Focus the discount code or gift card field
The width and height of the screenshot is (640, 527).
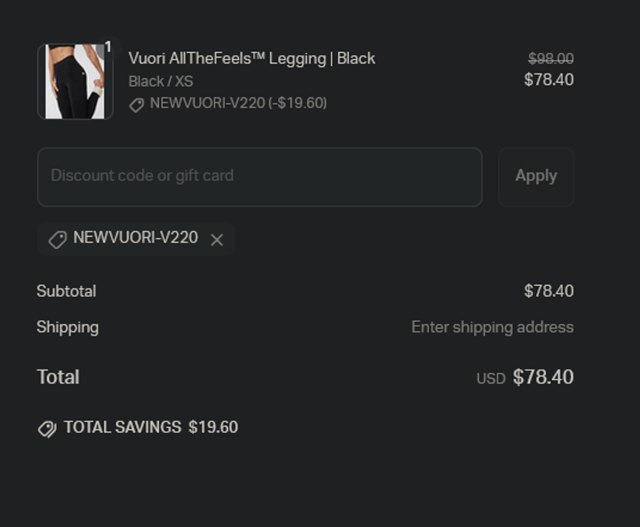[259, 176]
